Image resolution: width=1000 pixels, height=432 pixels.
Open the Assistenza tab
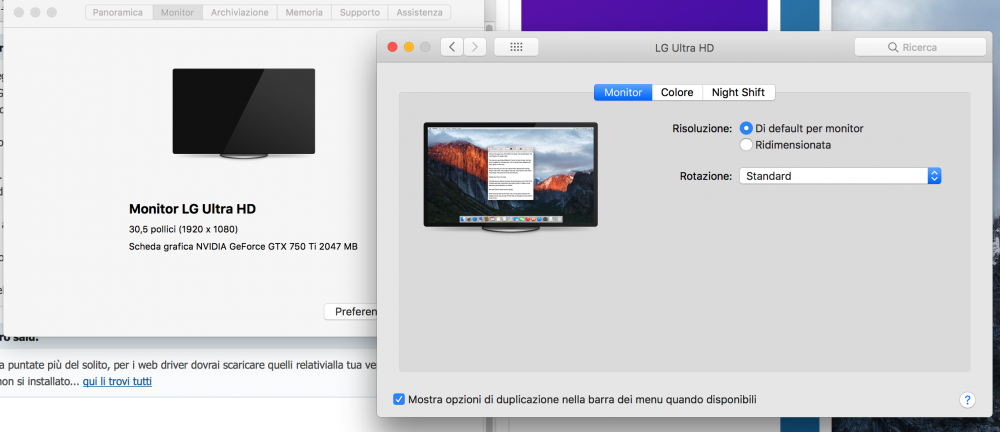pyautogui.click(x=419, y=12)
